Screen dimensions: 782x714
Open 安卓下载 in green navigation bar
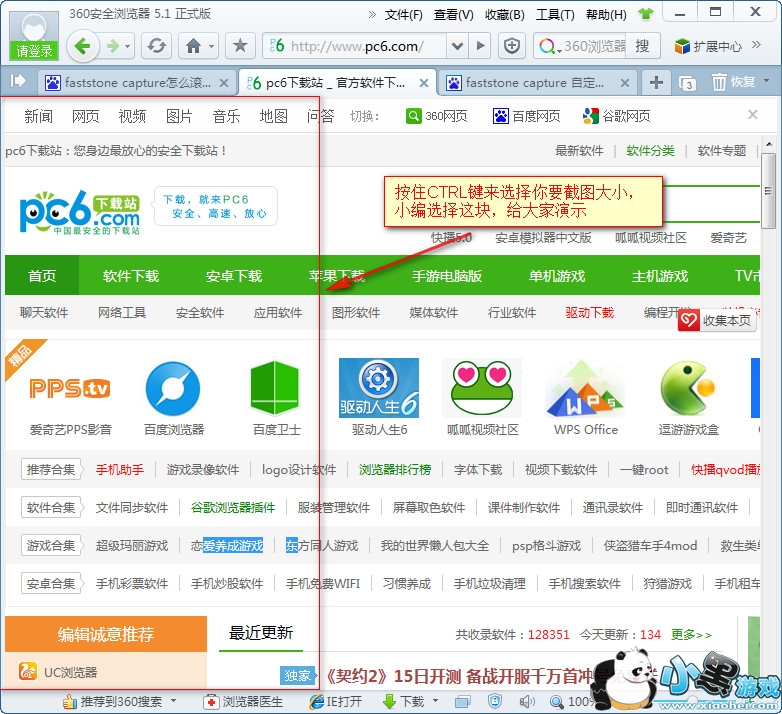[x=234, y=276]
